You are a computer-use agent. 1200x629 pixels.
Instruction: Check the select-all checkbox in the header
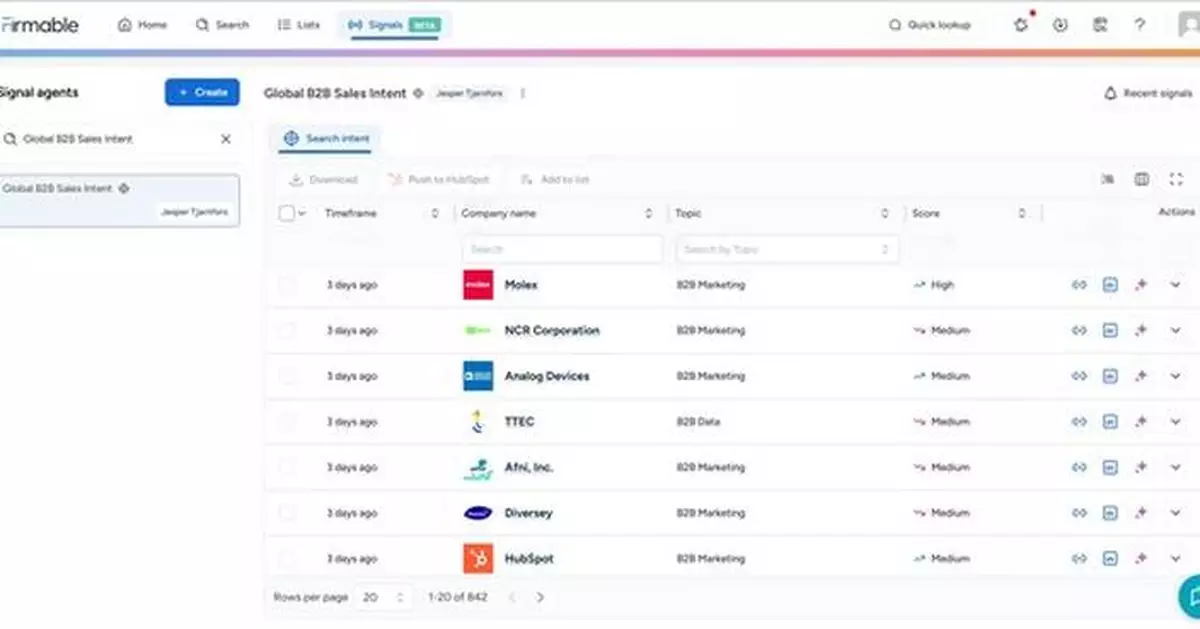[285, 212]
